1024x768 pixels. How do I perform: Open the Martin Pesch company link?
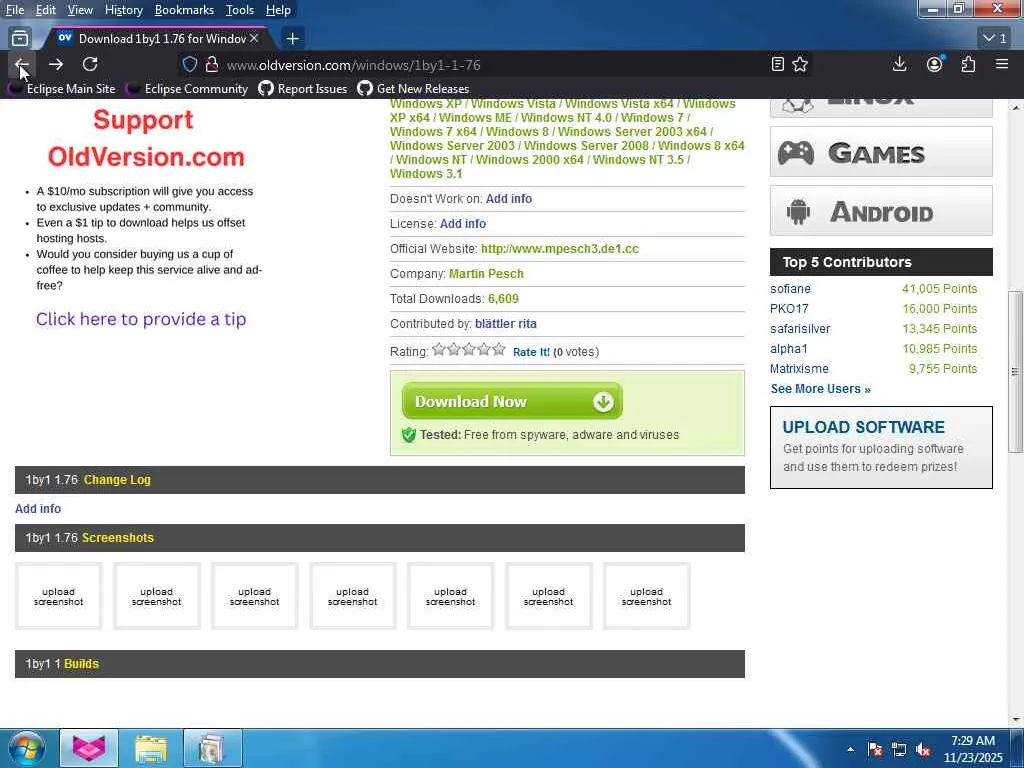point(486,274)
